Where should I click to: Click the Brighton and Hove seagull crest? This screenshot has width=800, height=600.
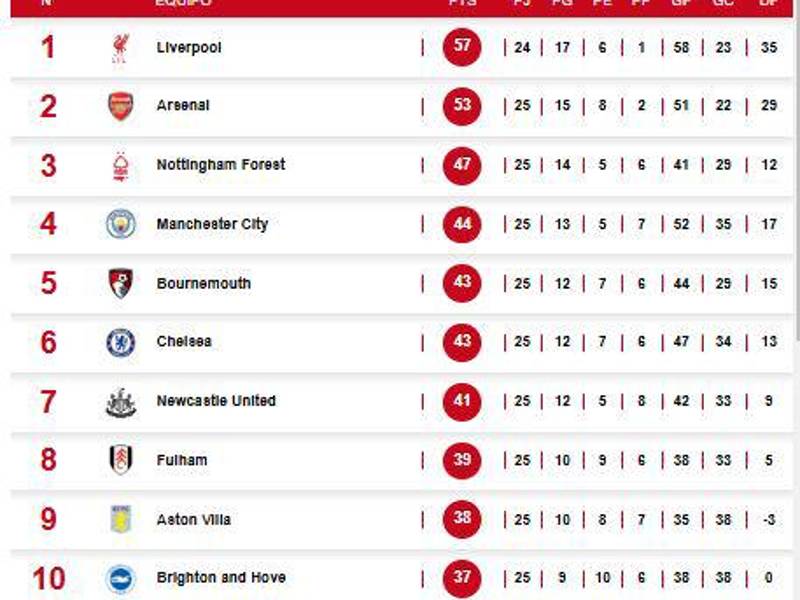119,577
